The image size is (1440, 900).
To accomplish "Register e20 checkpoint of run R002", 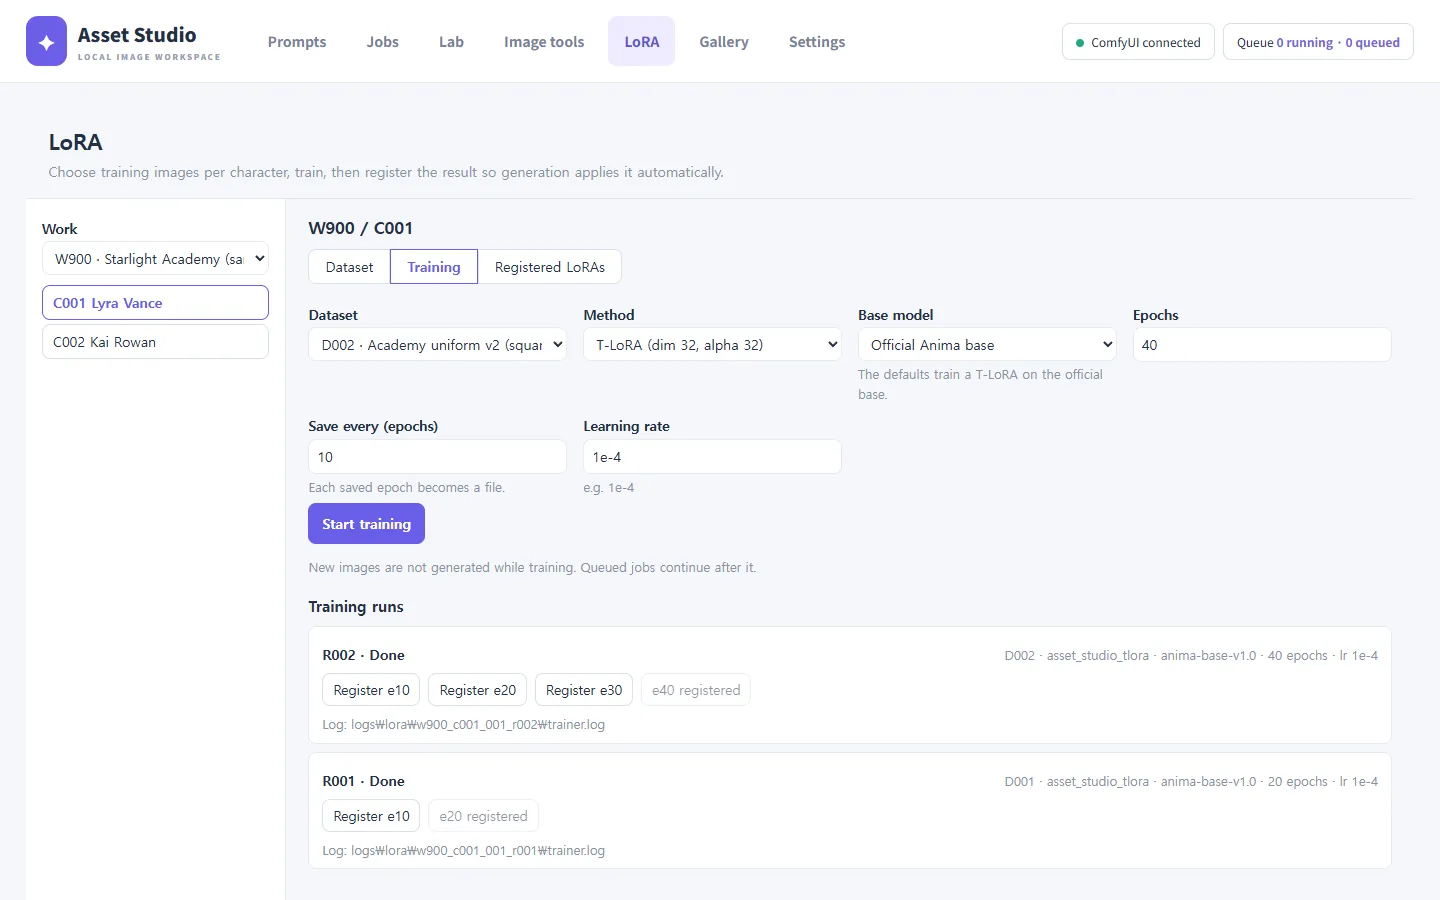I will [x=478, y=690].
